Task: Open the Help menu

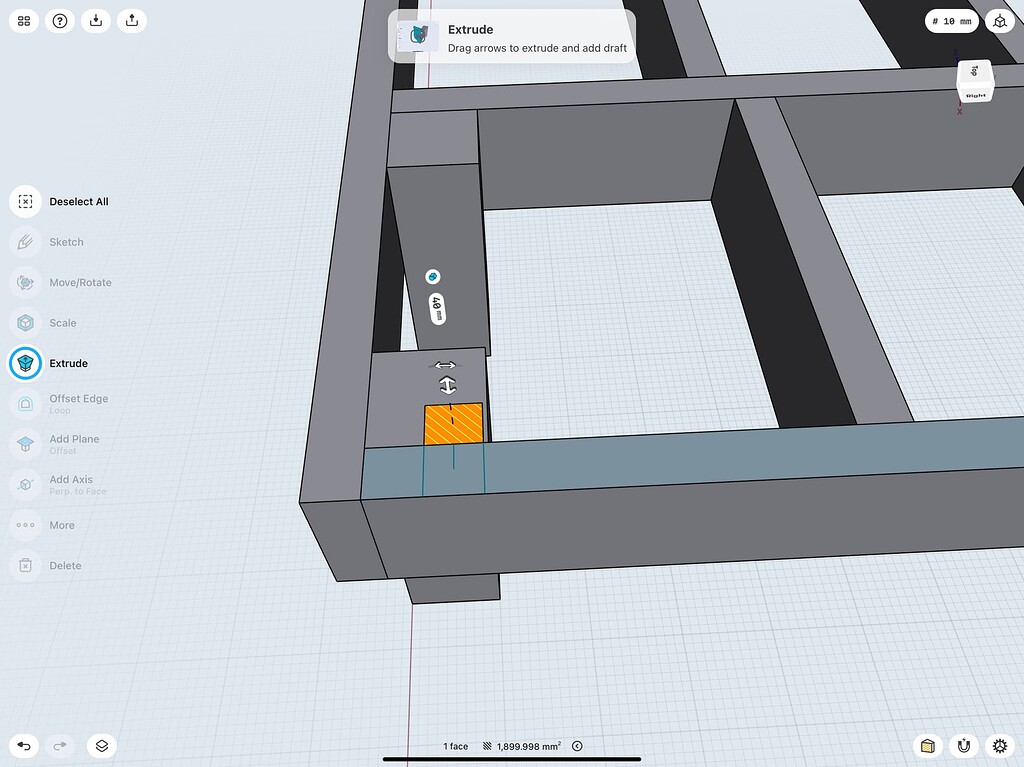Action: 60,20
